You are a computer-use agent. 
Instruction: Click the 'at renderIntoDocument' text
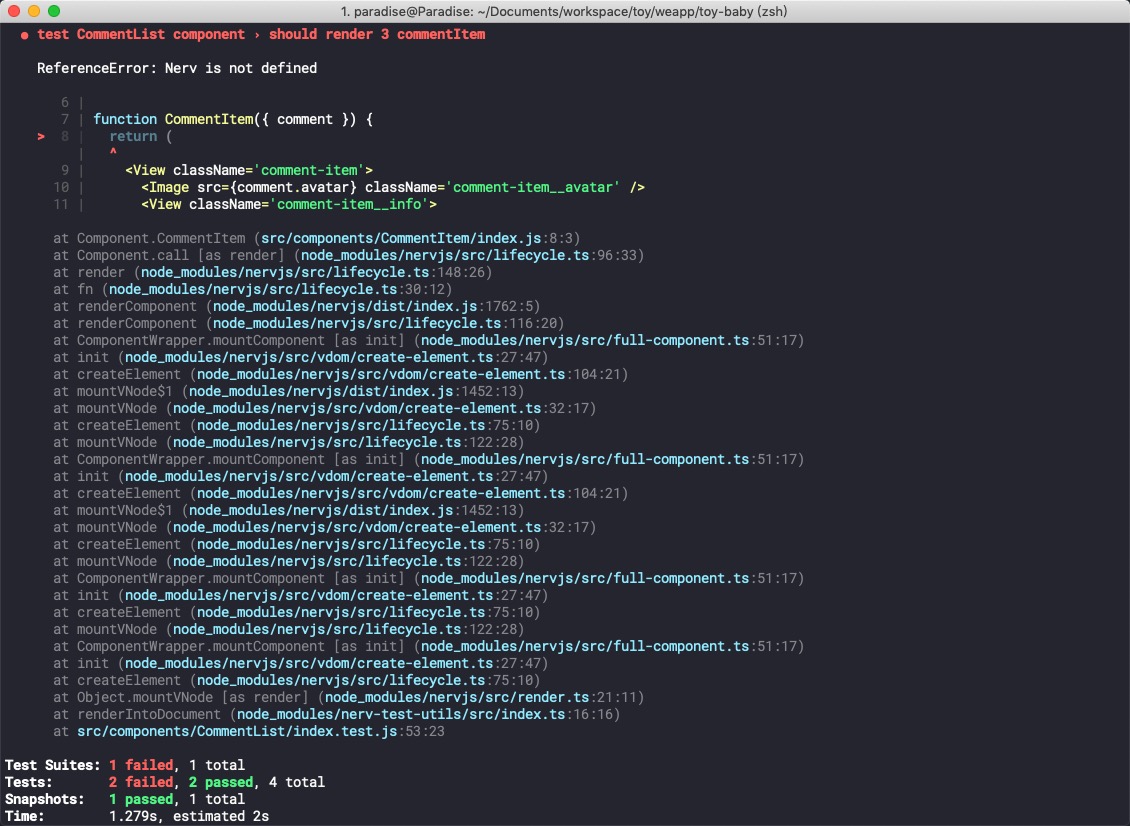click(x=137, y=714)
